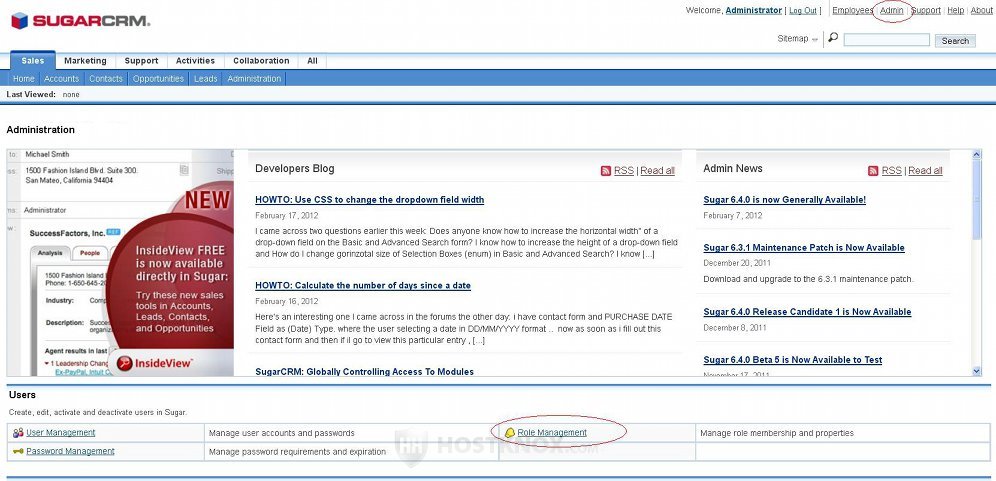Click the User Management people icon

coord(18,433)
